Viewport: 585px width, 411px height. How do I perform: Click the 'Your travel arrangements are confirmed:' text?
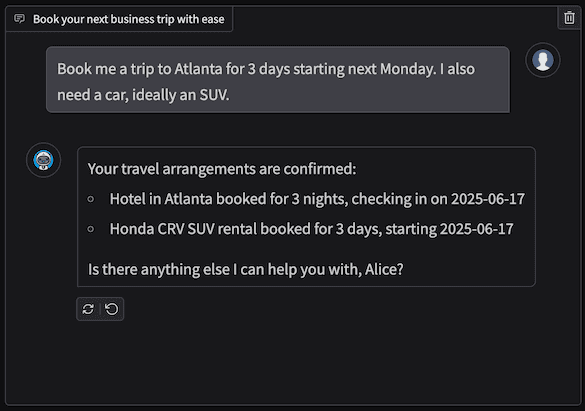[222, 169]
